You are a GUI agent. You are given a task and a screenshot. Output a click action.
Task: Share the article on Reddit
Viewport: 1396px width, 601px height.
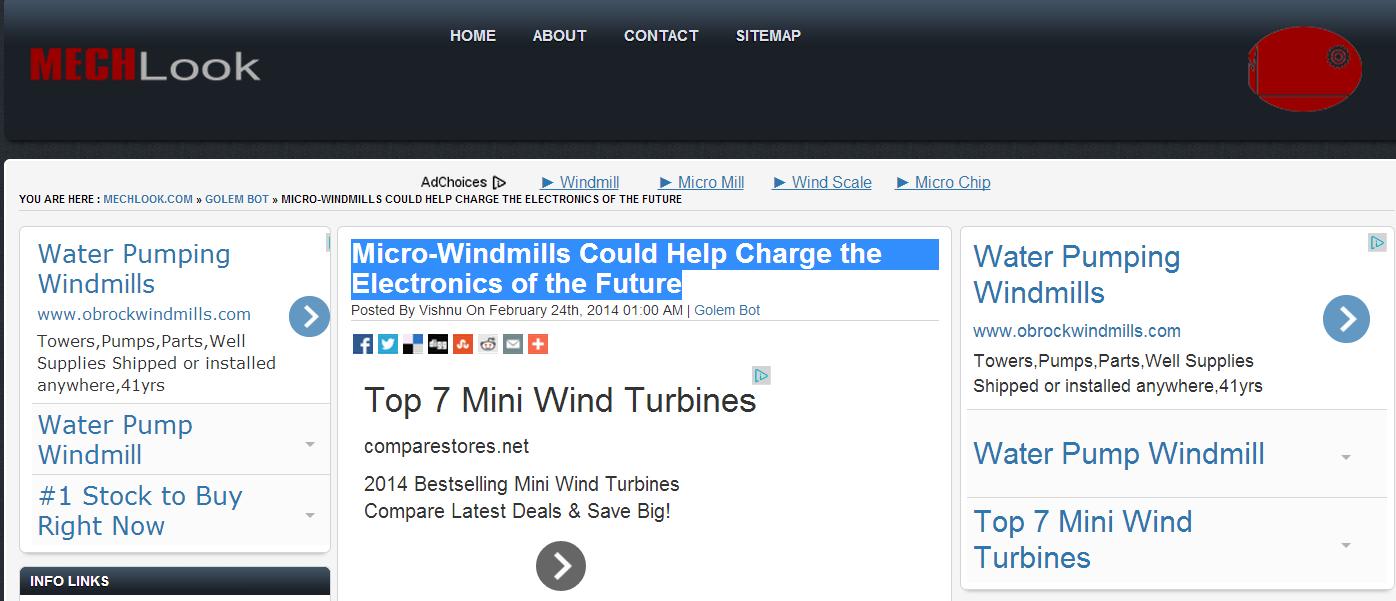(x=488, y=344)
